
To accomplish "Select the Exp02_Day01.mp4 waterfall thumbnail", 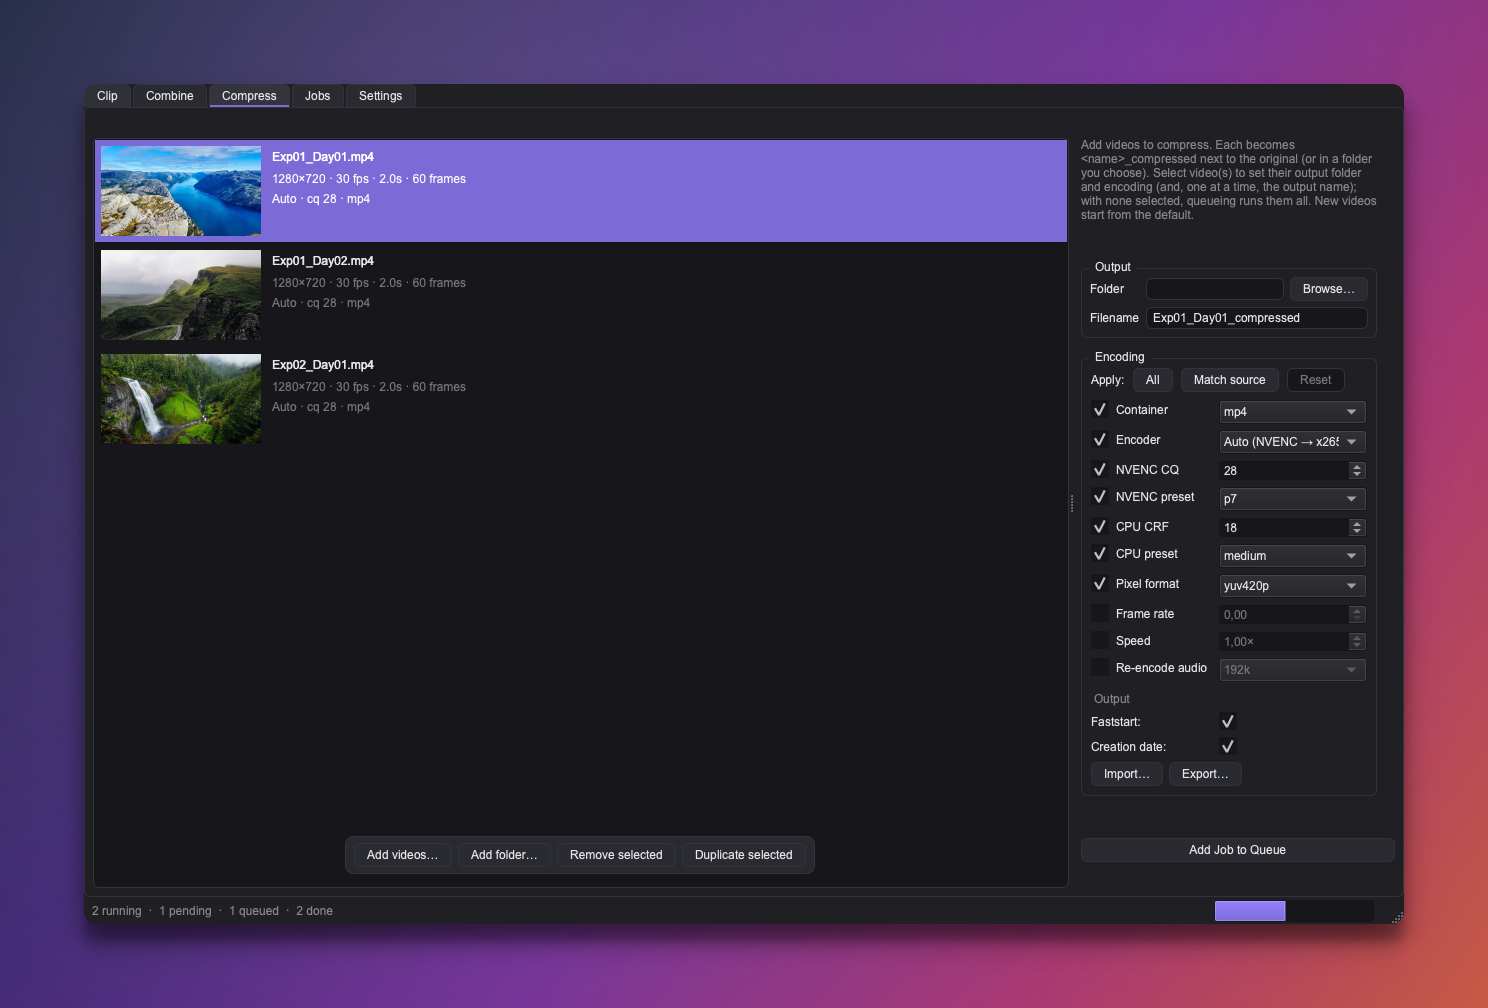I will [181, 399].
